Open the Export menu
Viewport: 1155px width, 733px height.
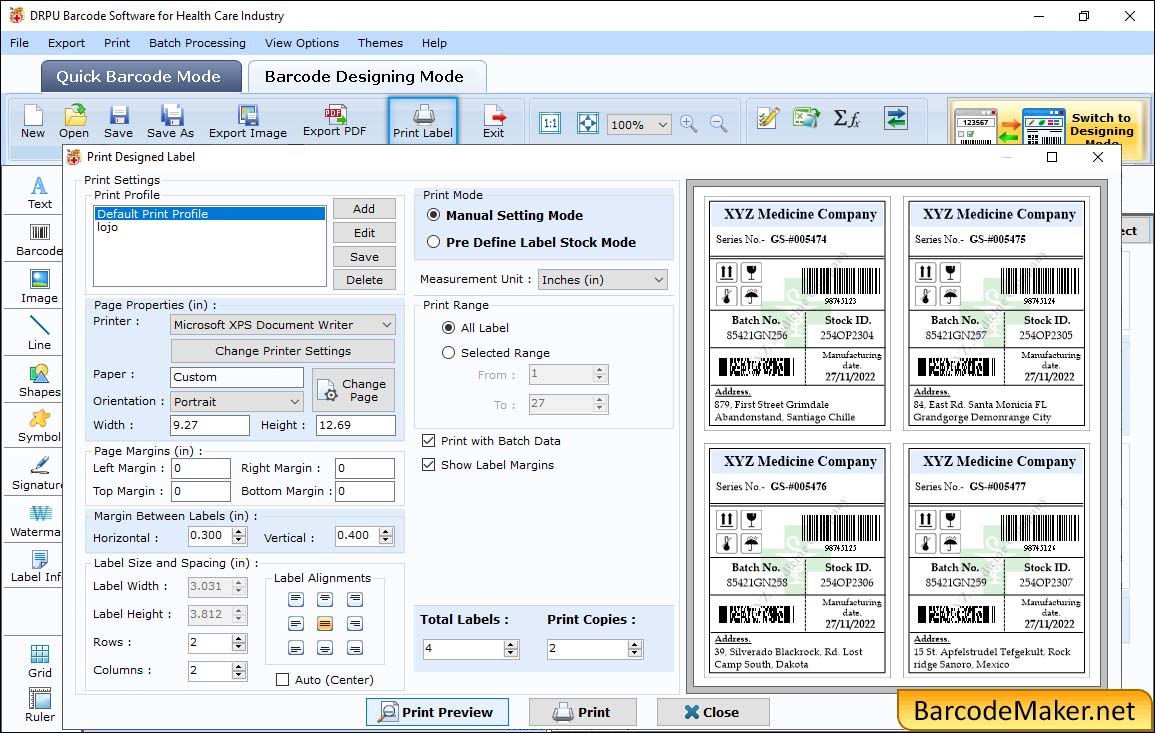click(66, 43)
